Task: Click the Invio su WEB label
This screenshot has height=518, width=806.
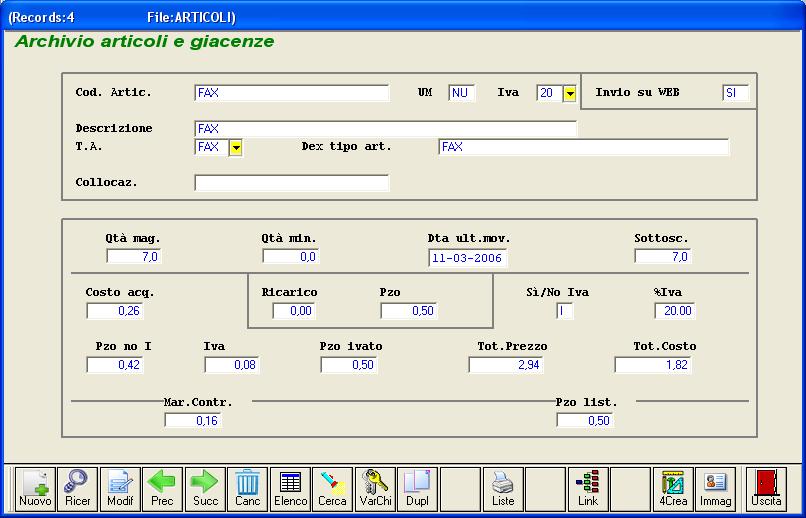Action: [x=637, y=92]
